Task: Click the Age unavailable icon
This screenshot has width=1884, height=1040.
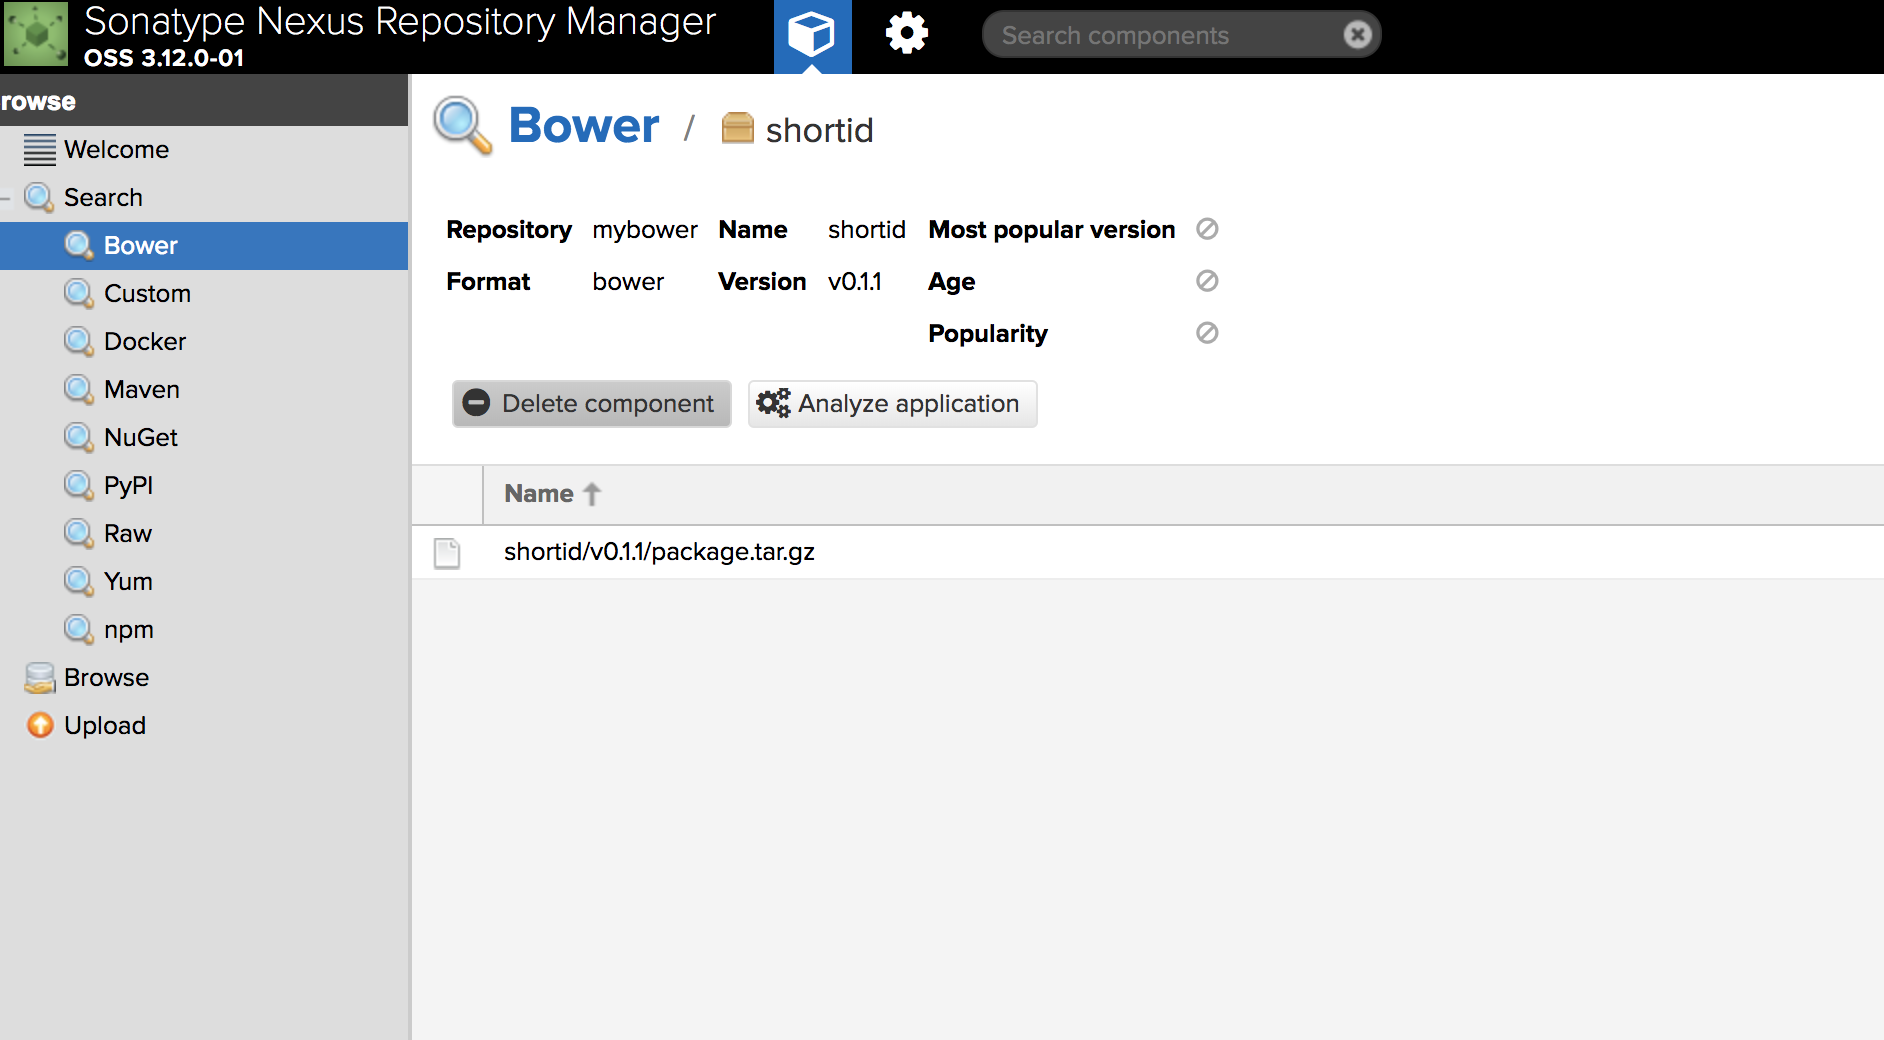Action: coord(1207,281)
